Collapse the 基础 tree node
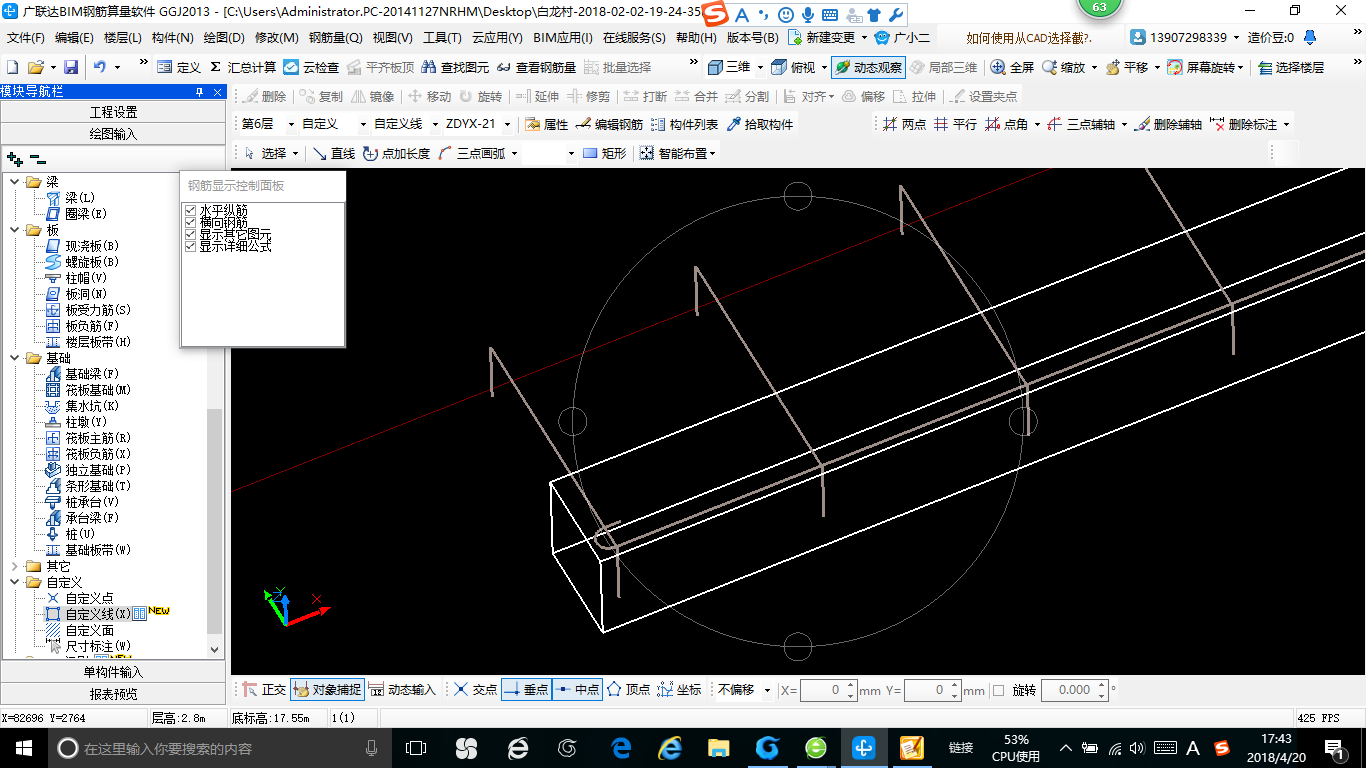The image size is (1366, 768). [x=14, y=358]
